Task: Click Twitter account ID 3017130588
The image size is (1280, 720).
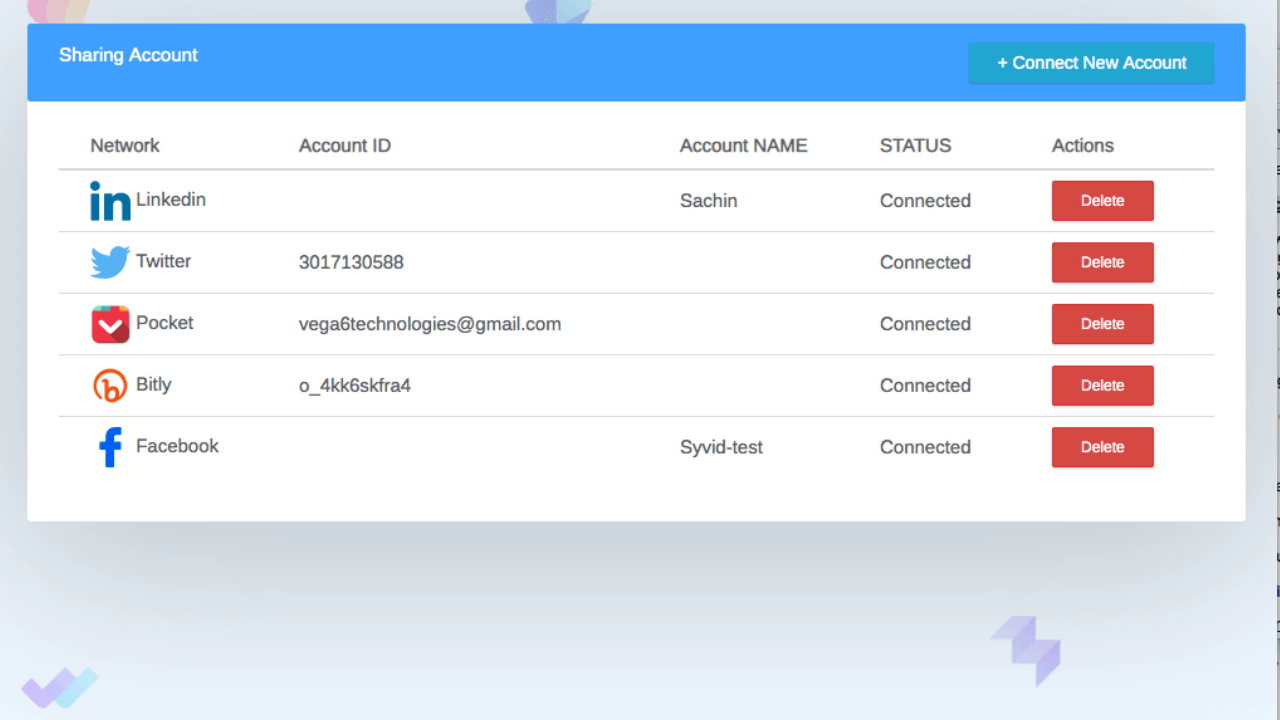Action: tap(351, 263)
